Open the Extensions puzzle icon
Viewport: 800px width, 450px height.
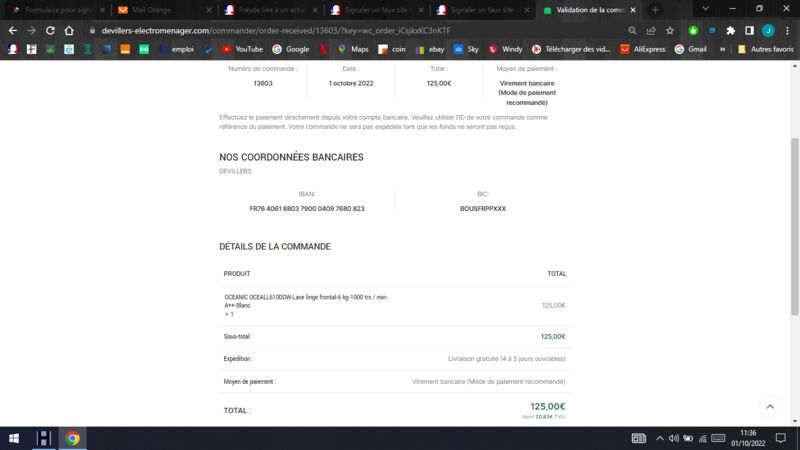pyautogui.click(x=731, y=31)
